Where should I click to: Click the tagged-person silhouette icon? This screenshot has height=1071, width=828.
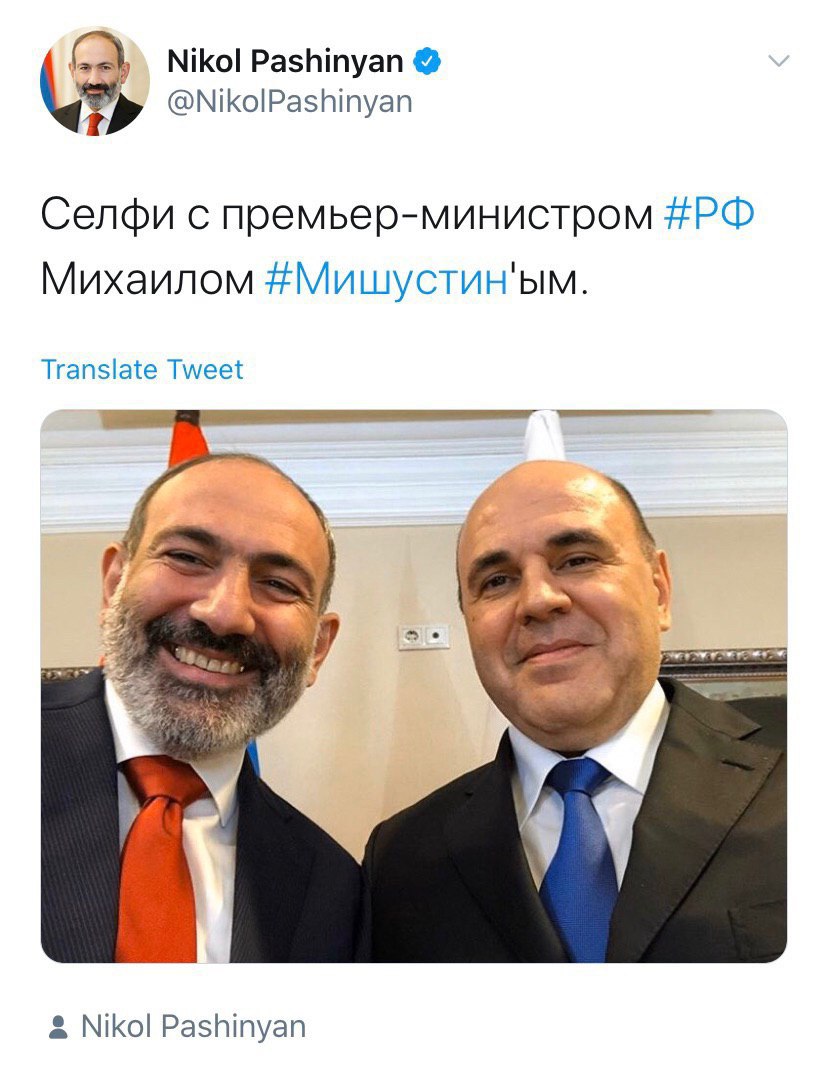pyautogui.click(x=58, y=1027)
